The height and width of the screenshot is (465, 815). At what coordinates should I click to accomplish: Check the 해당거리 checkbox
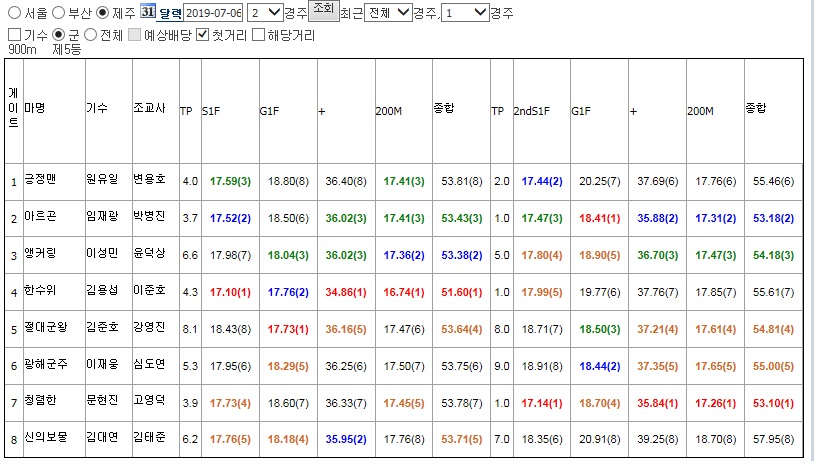[x=258, y=35]
